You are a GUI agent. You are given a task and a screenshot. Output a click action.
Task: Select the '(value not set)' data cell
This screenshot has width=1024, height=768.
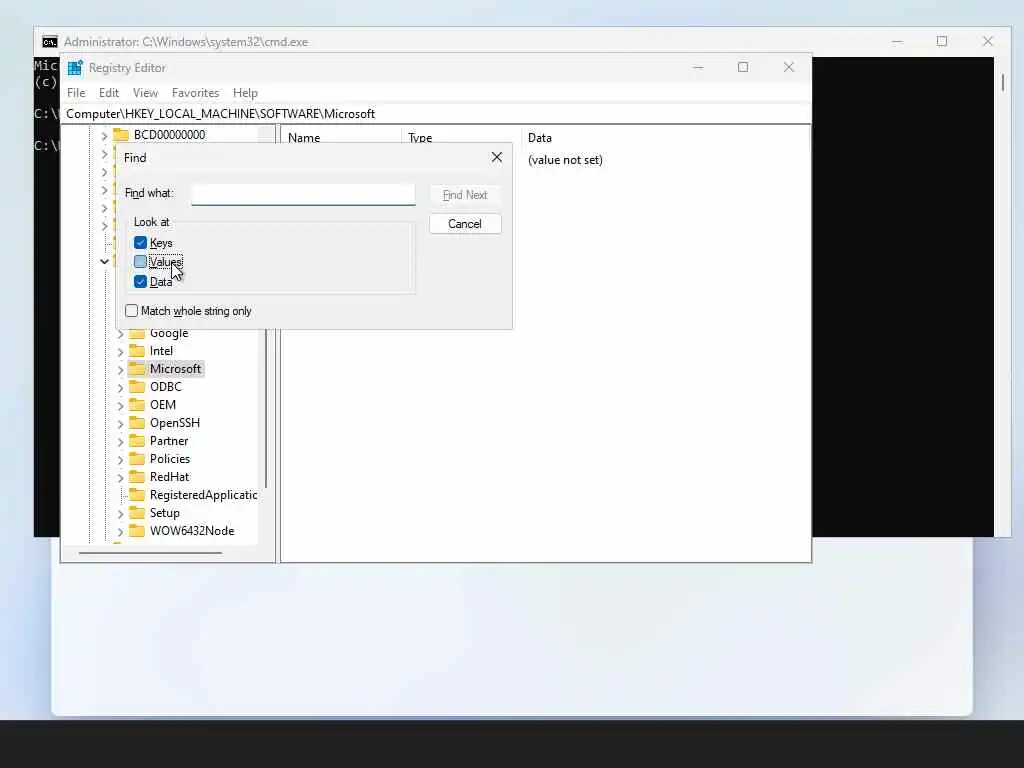coord(565,160)
